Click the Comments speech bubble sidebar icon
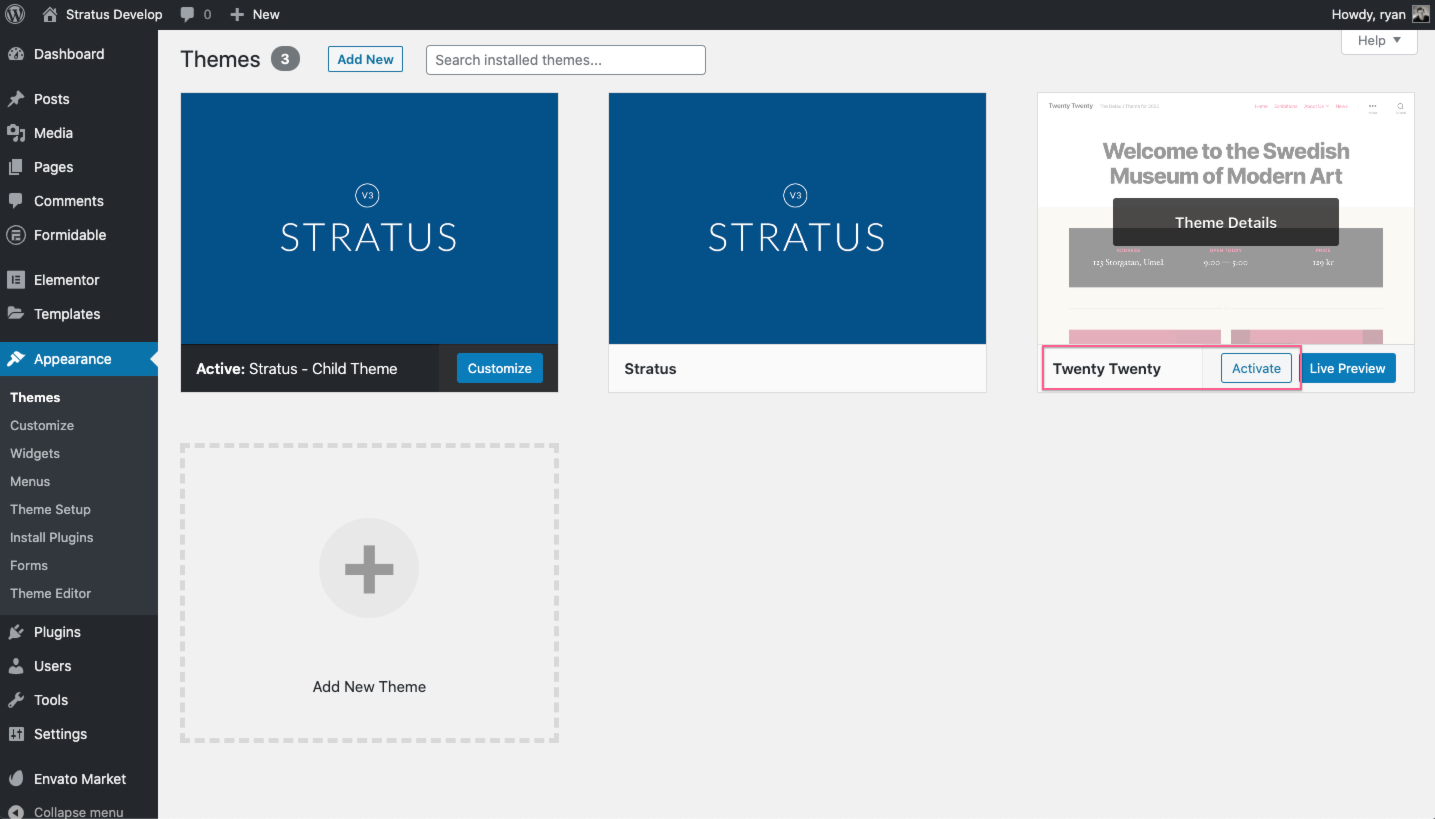Viewport: 1435px width, 819px height. tap(16, 201)
